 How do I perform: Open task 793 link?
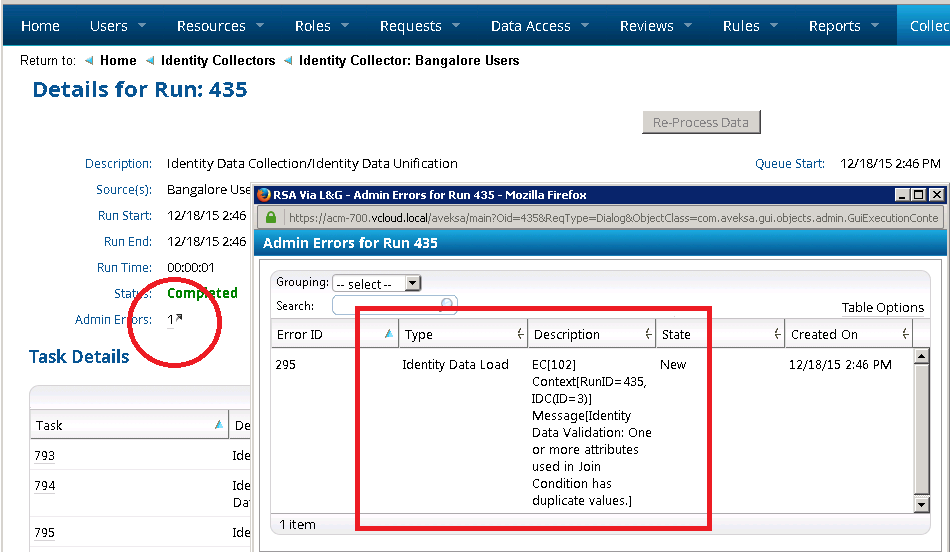tap(43, 456)
